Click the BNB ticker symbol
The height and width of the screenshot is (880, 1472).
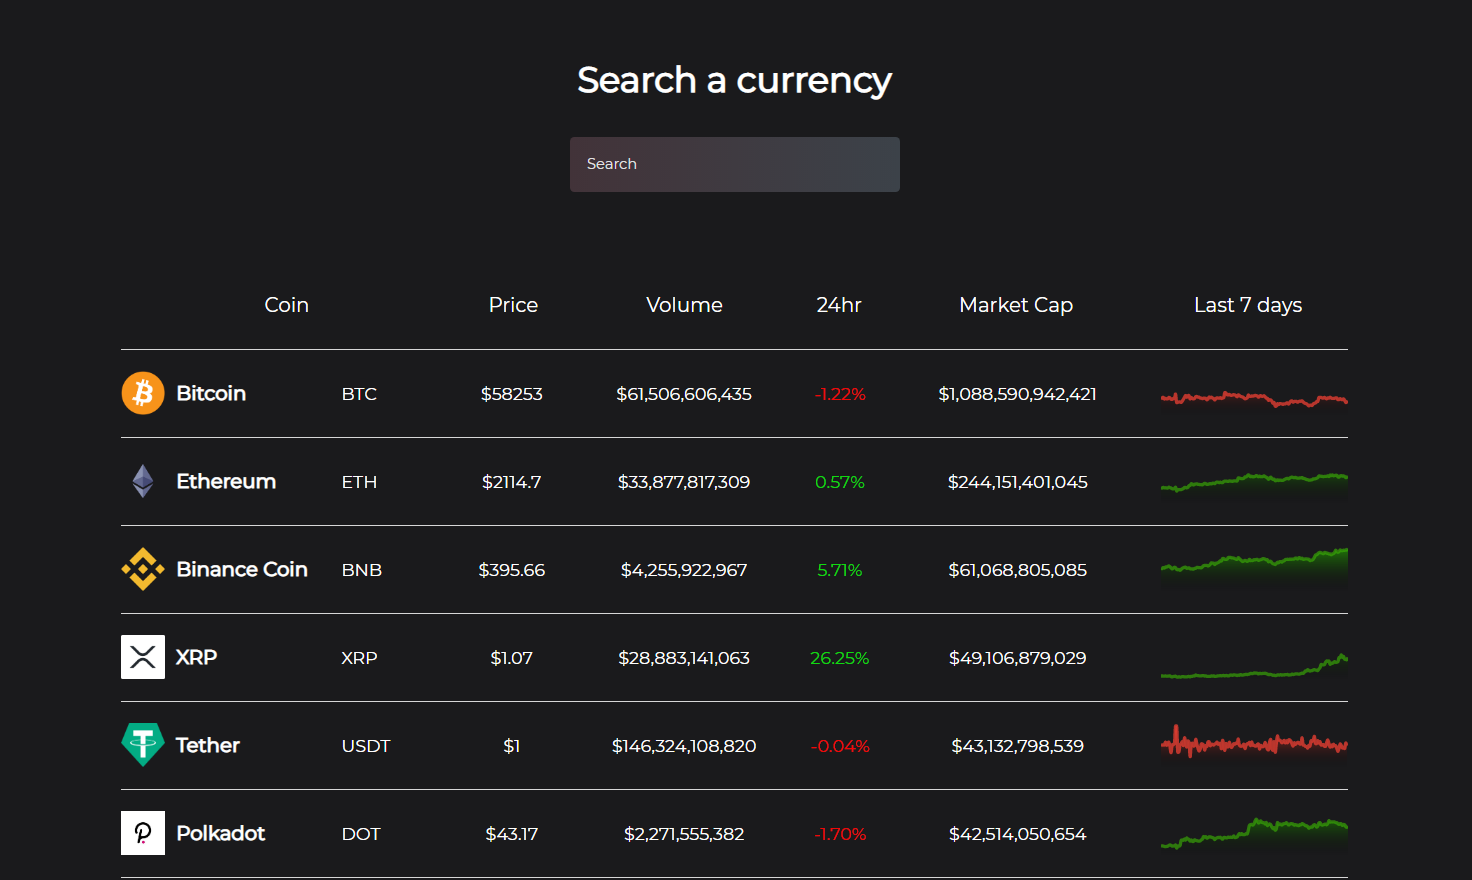(x=362, y=570)
